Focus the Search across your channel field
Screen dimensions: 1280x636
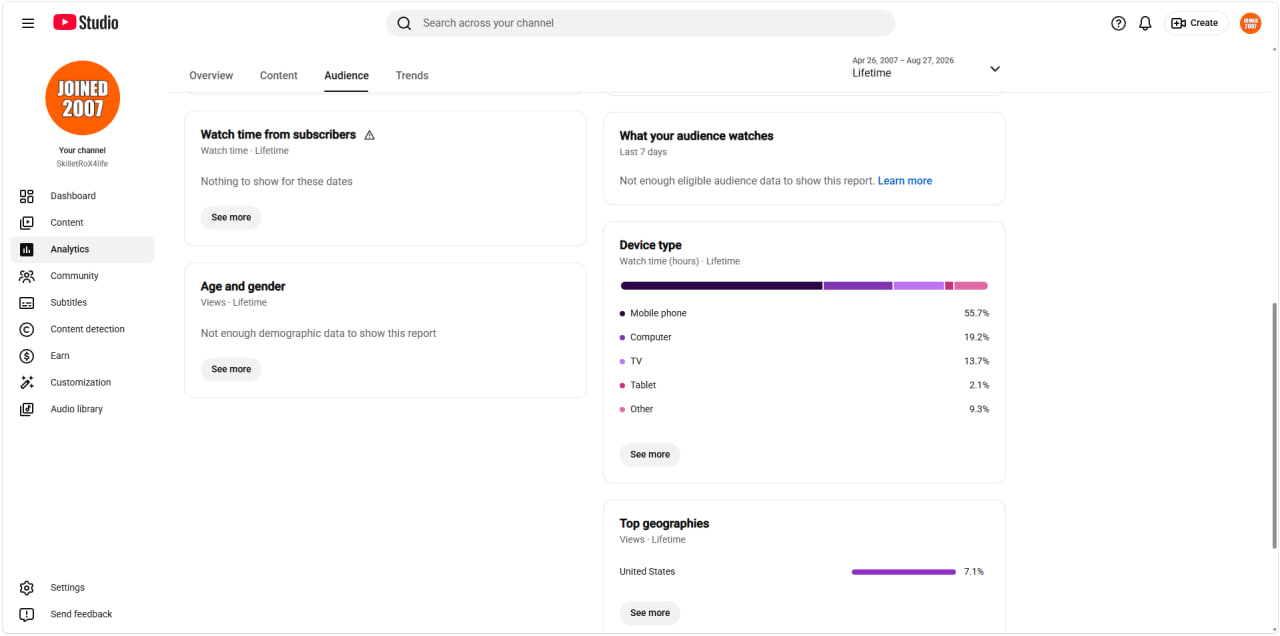pos(640,23)
